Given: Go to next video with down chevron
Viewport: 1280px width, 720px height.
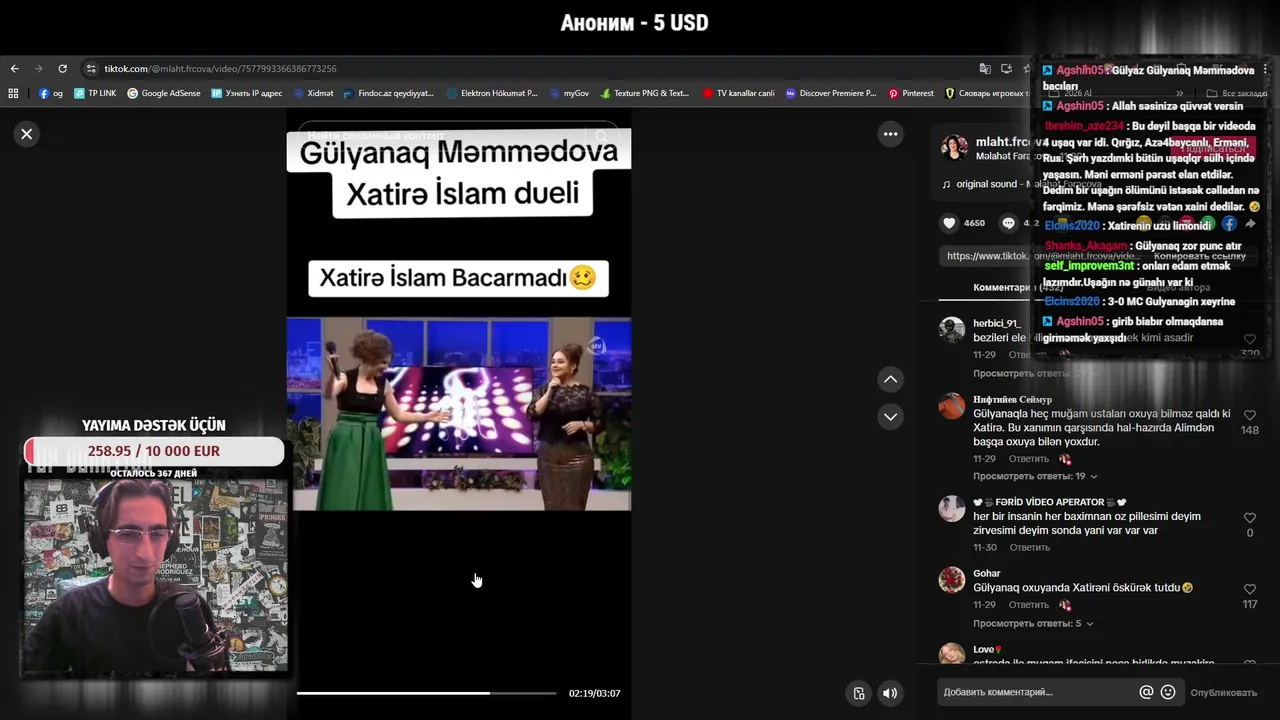Looking at the screenshot, I should tap(890, 416).
